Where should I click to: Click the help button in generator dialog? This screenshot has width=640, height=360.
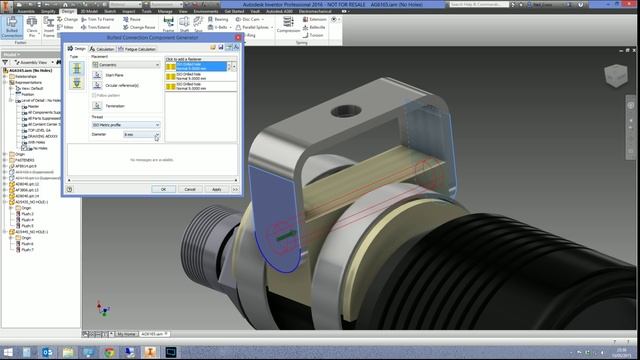(x=69, y=189)
